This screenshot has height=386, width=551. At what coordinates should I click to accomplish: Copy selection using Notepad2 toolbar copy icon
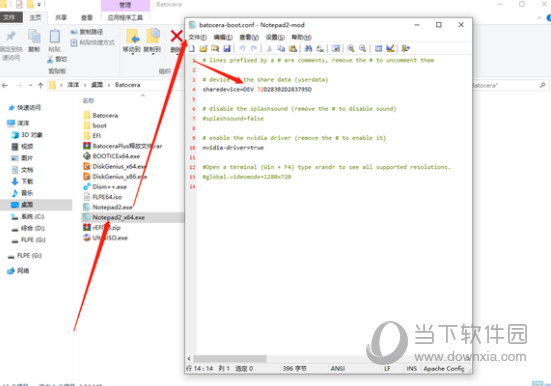coord(281,49)
